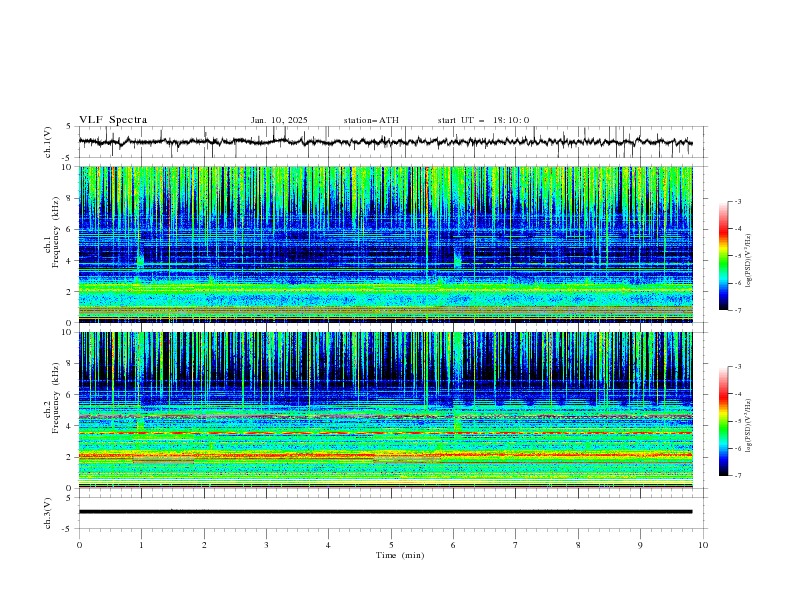Click the ch.1 frequency tick '8'
This screenshot has height=612, width=792.
point(70,198)
